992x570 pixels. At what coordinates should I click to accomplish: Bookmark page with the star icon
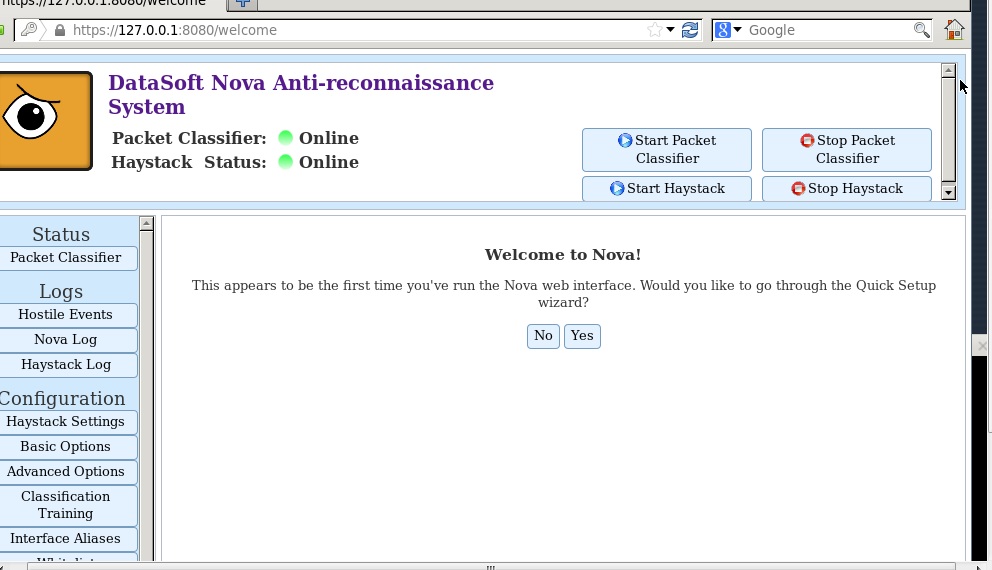[x=654, y=30]
